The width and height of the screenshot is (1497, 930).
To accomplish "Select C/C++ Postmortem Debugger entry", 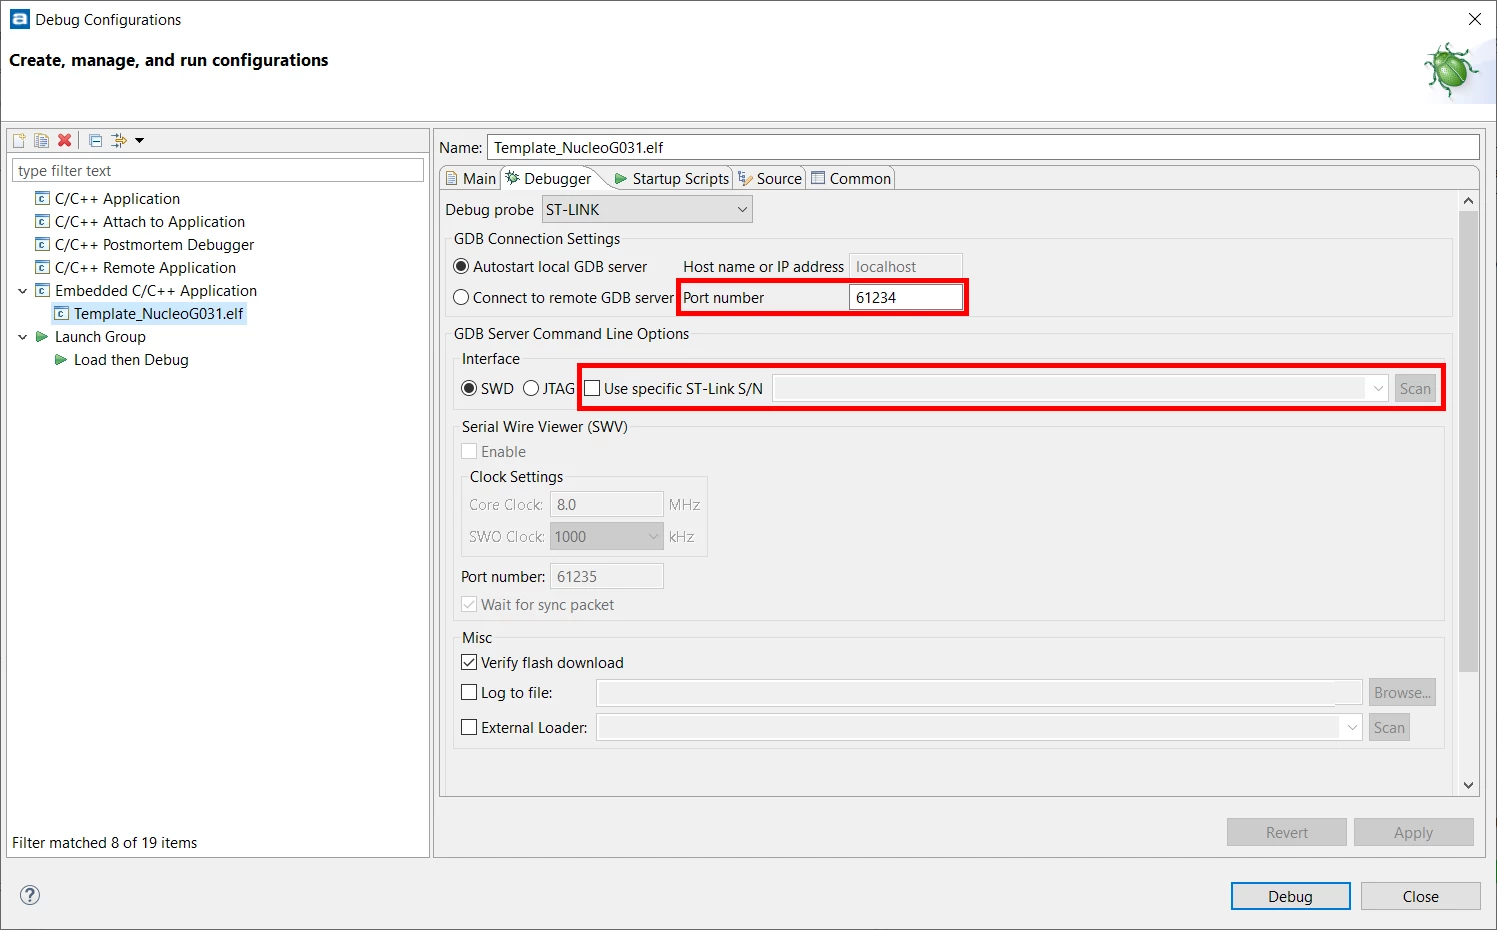I will coord(154,244).
